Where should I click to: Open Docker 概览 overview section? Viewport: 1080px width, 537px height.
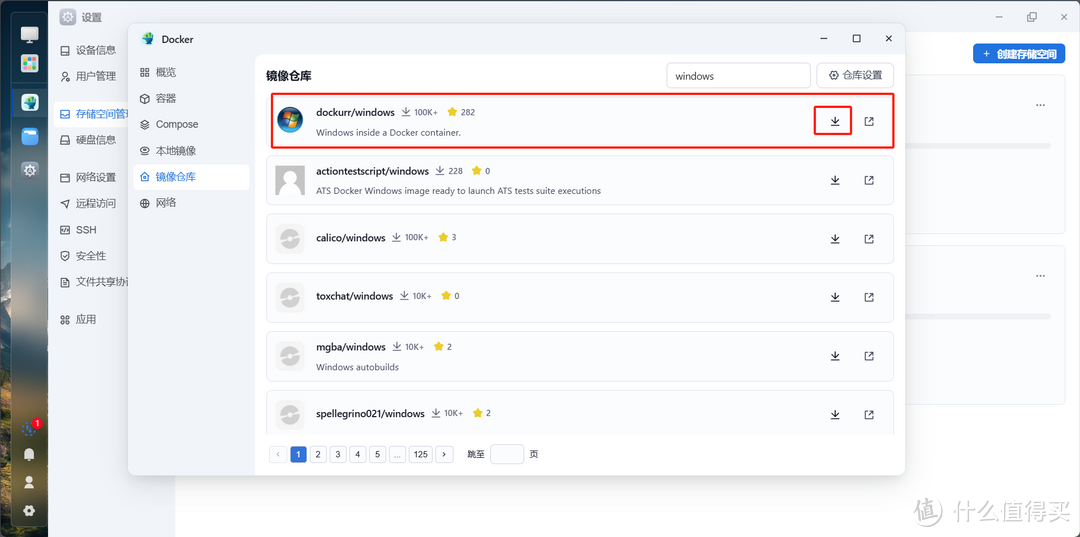(191, 72)
